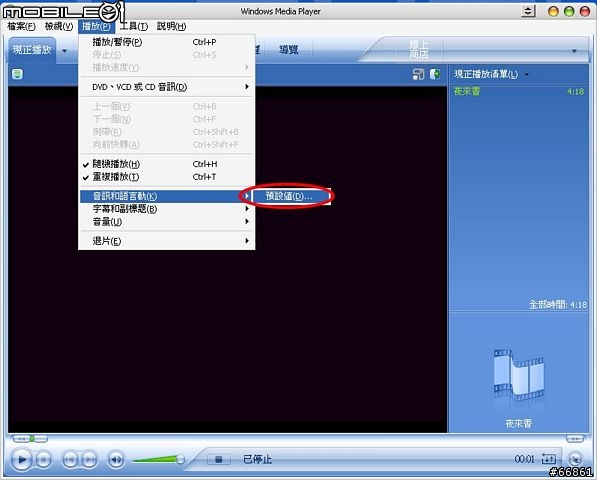Click the maximize video window icon
This screenshot has height=480, width=597.
418,74
